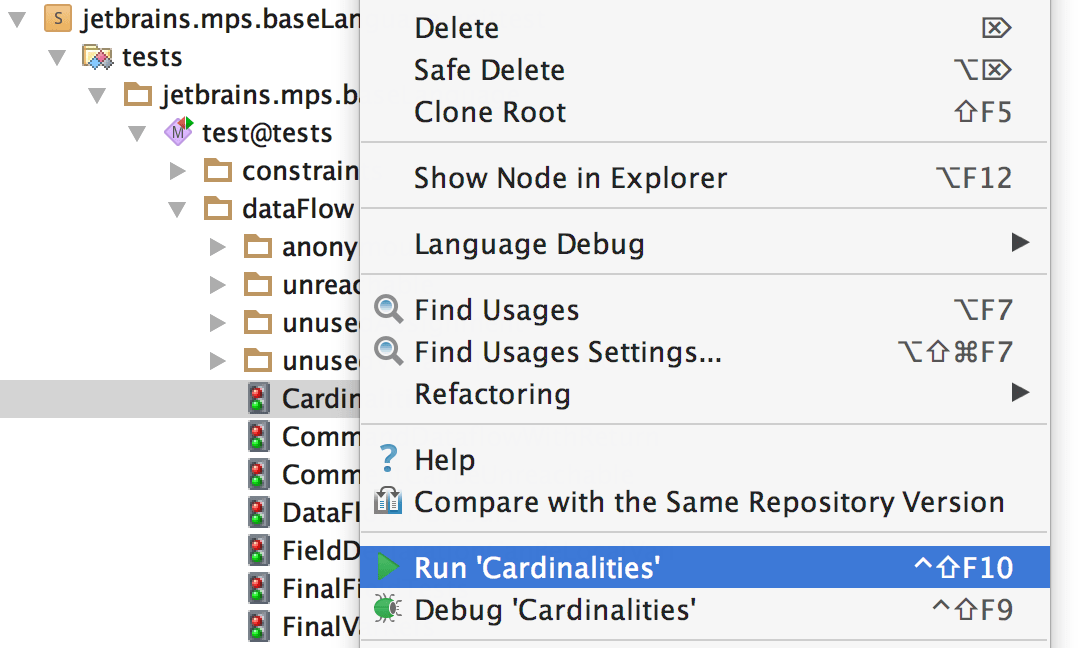Click the Compare with Repository icon
This screenshot has height=648, width=1078.
388,501
